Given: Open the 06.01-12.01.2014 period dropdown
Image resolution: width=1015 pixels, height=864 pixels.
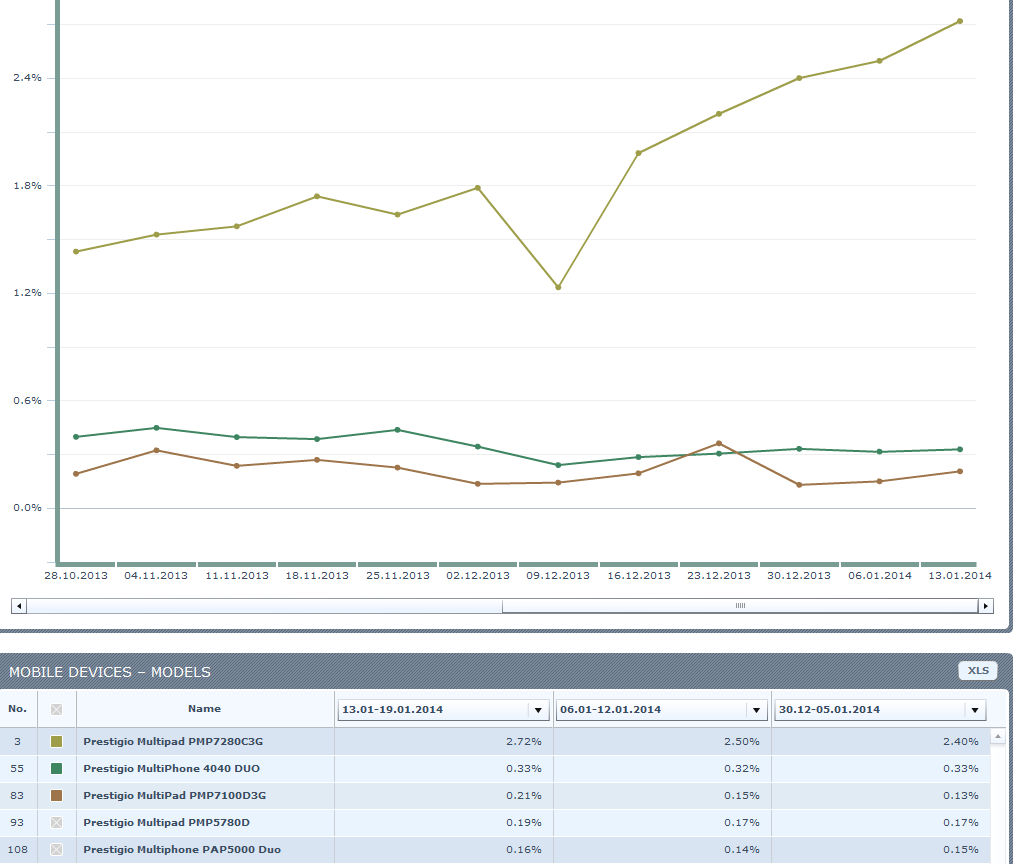Looking at the screenshot, I should [x=757, y=710].
